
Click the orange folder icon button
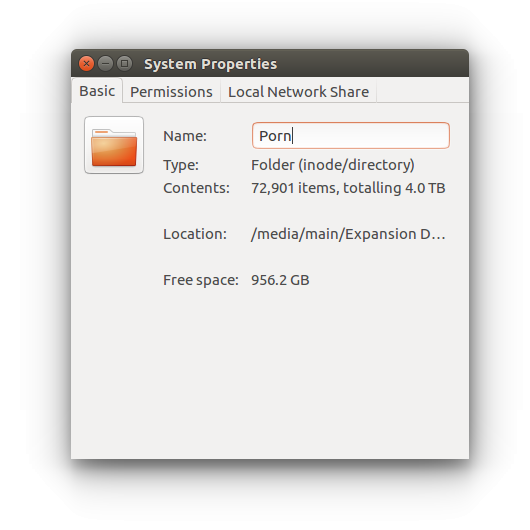tap(114, 145)
